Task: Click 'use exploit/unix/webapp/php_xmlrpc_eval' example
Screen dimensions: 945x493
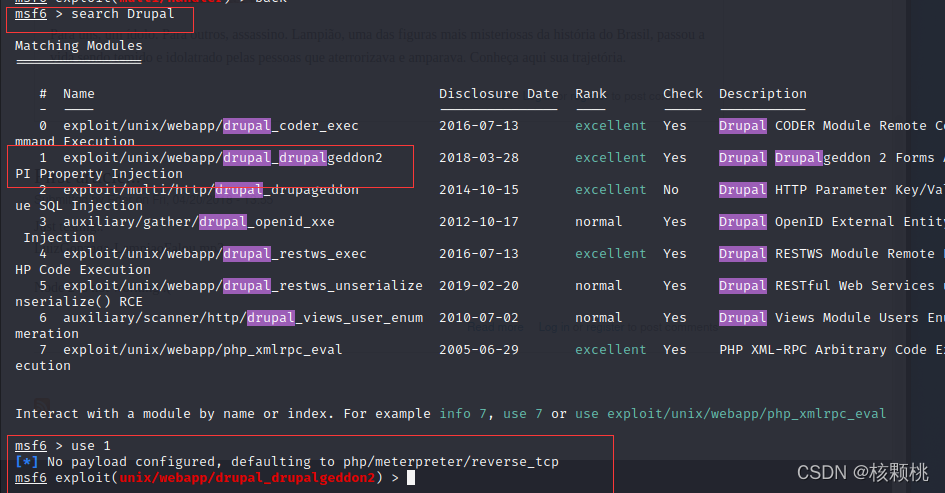Action: click(730, 414)
